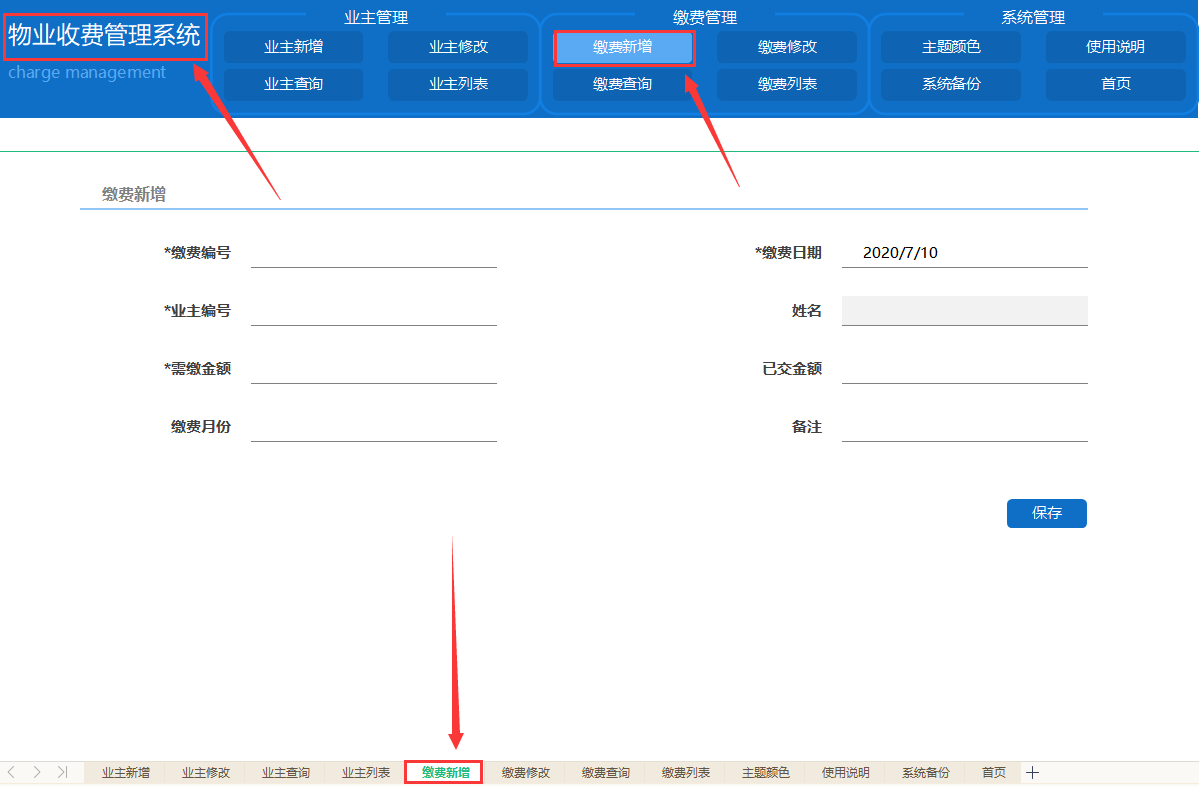
Task: Click the 缴费日期 date field showing 2020/7/10
Action: [963, 253]
